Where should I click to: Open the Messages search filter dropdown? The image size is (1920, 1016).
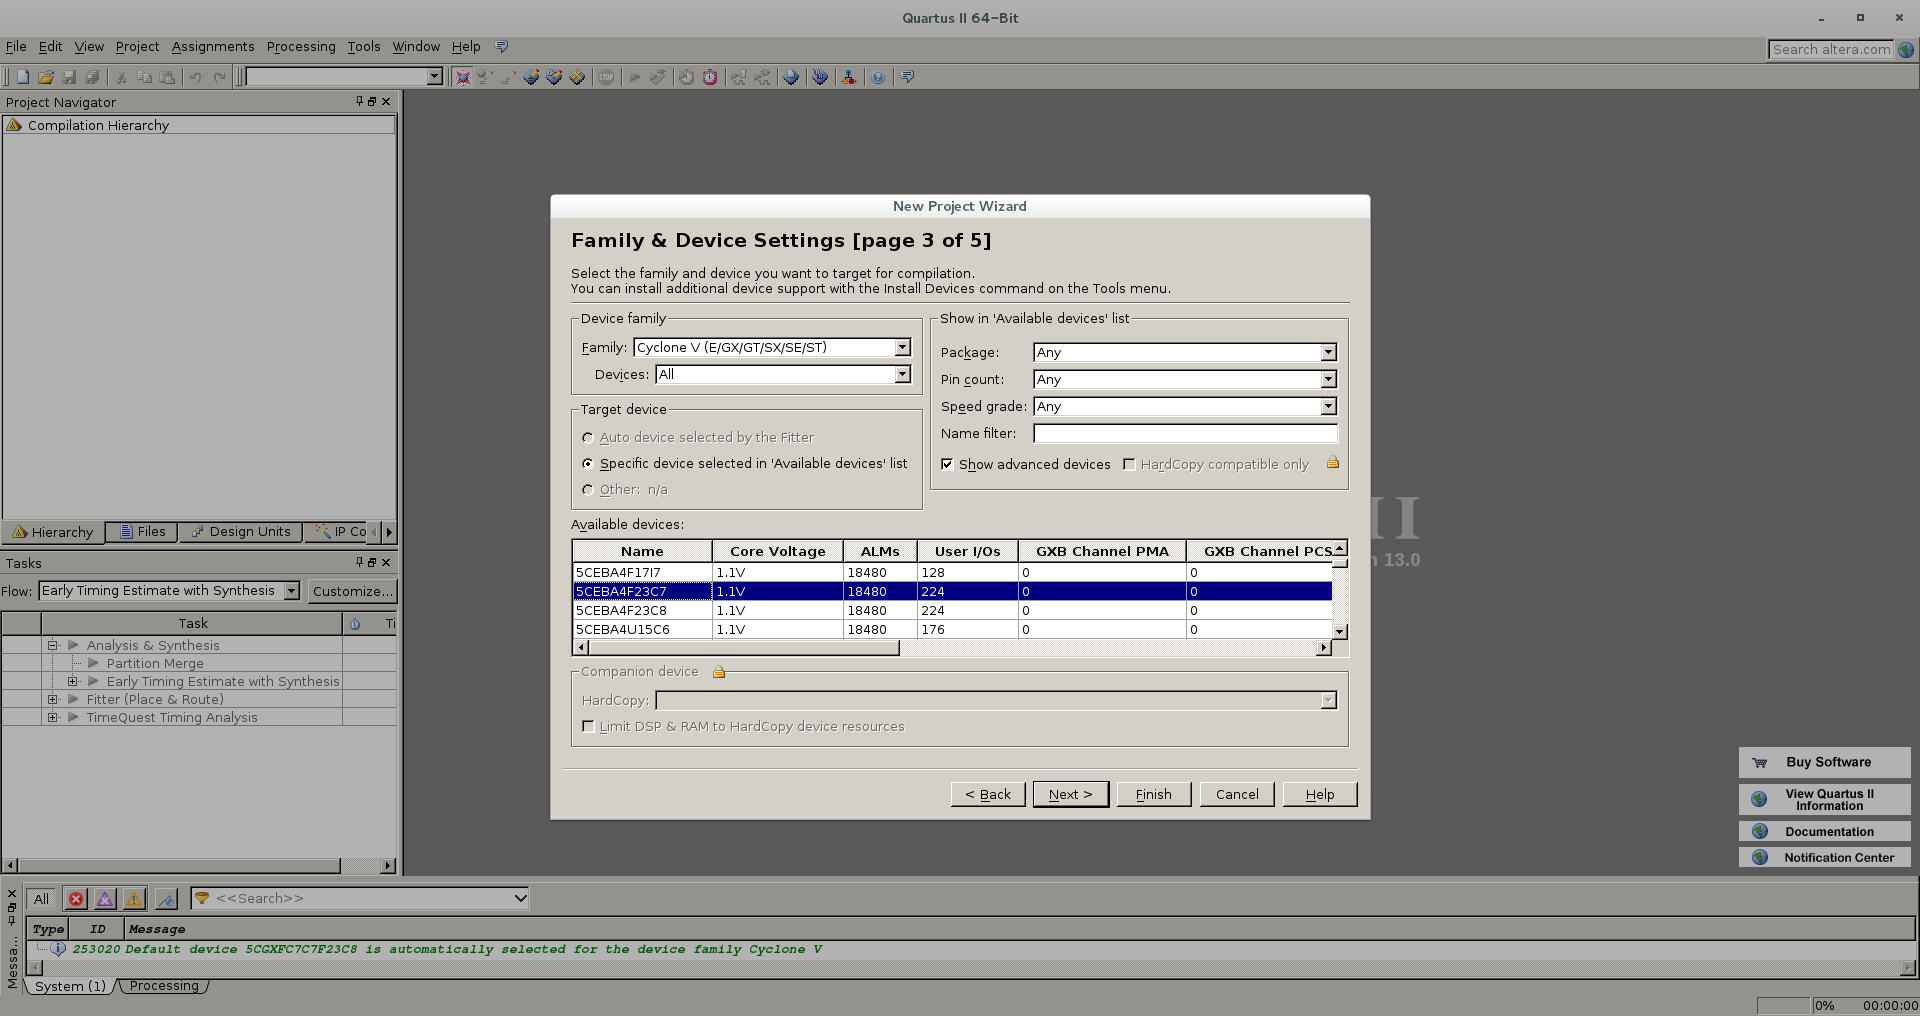point(520,898)
